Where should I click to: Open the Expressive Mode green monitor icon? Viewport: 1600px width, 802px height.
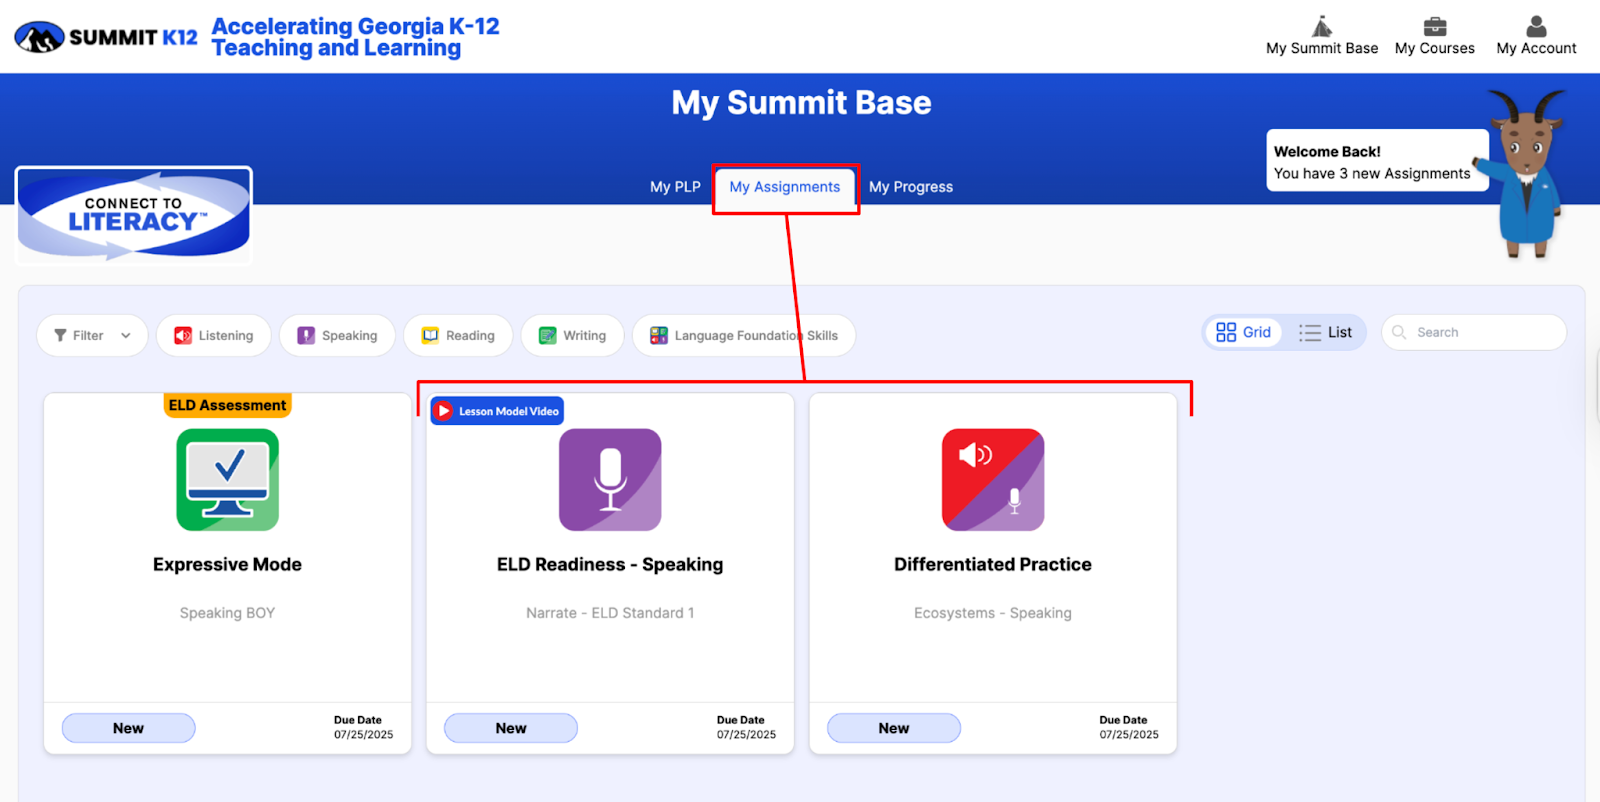tap(228, 480)
